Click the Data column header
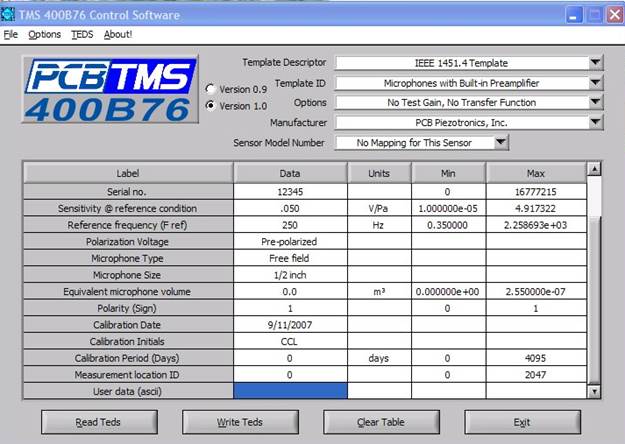 pyautogui.click(x=290, y=173)
